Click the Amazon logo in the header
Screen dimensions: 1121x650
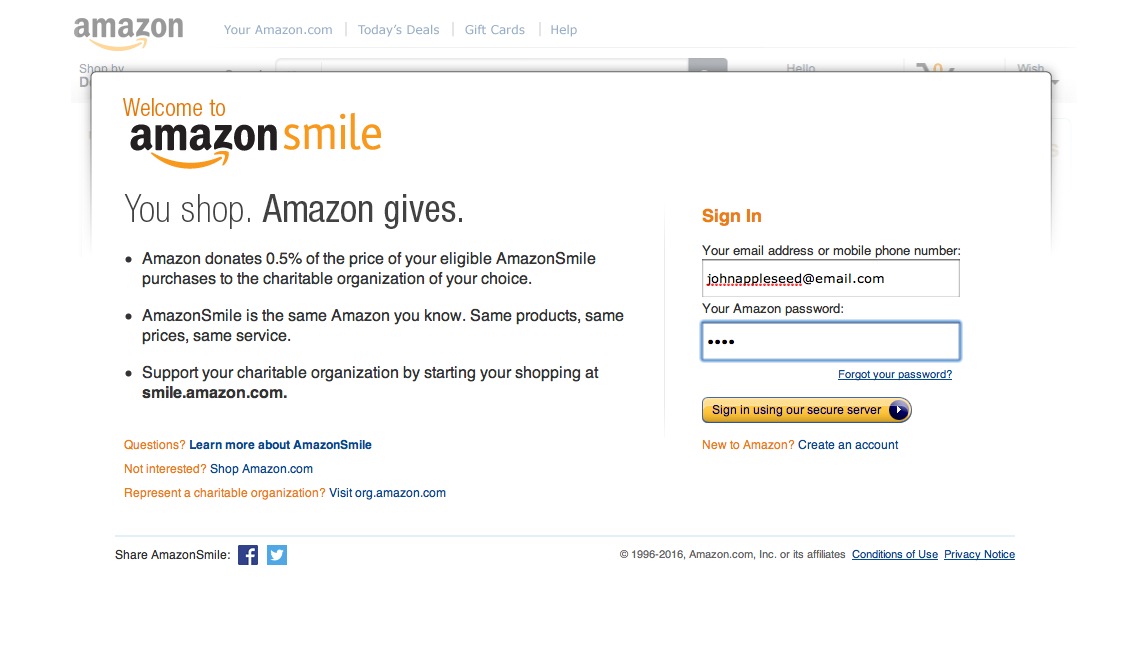tap(129, 33)
